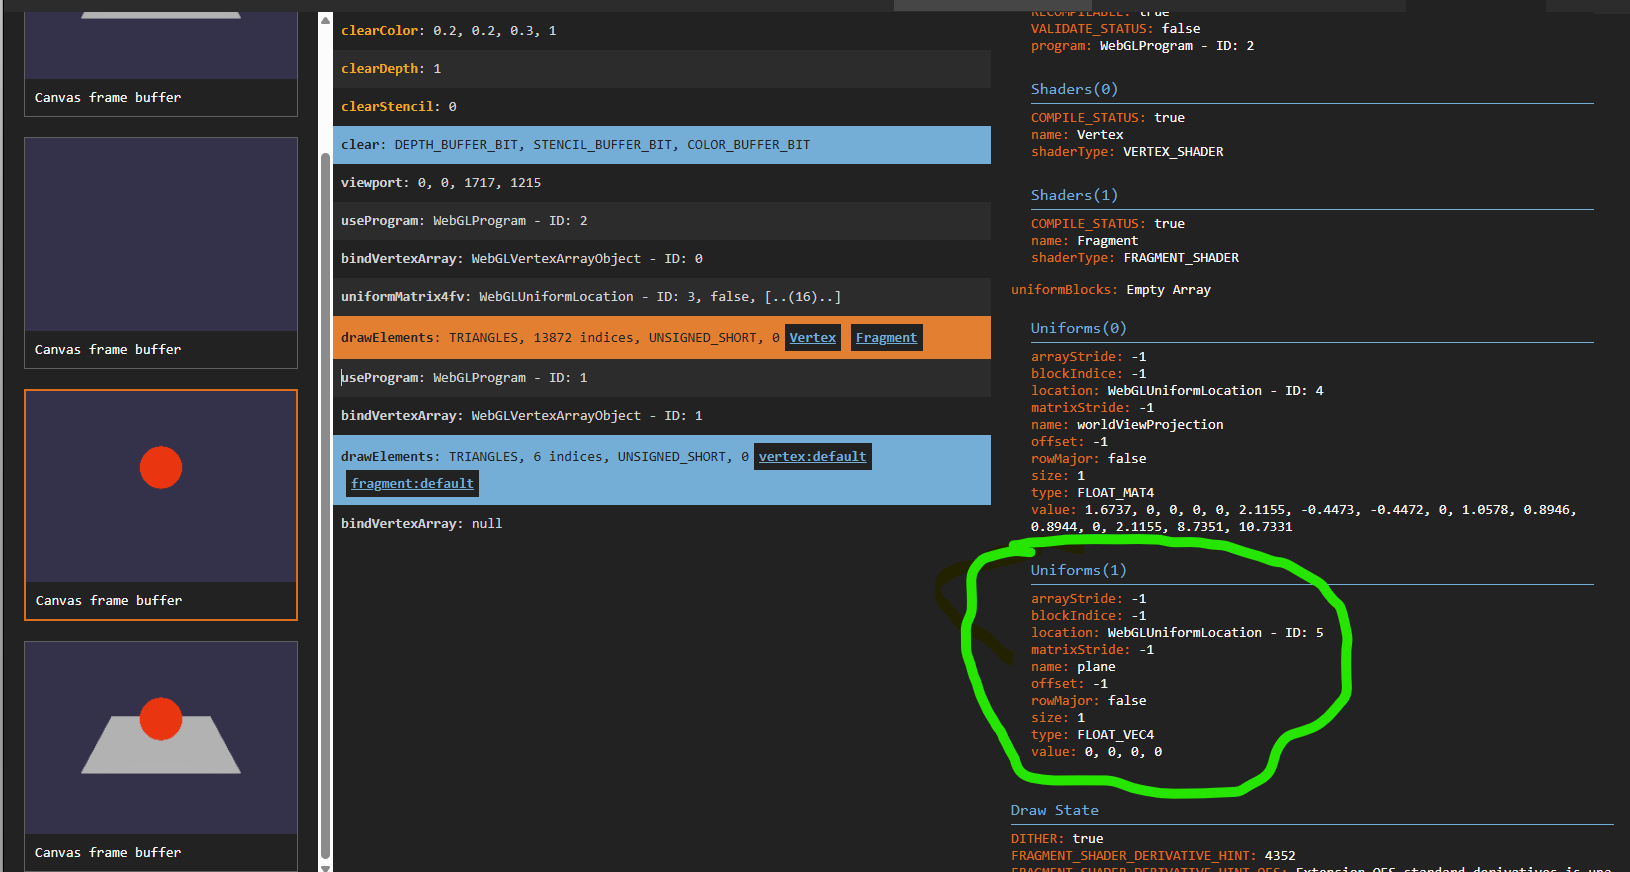The image size is (1630, 872).
Task: Click the name: plane uniform entry
Action: point(1073,667)
